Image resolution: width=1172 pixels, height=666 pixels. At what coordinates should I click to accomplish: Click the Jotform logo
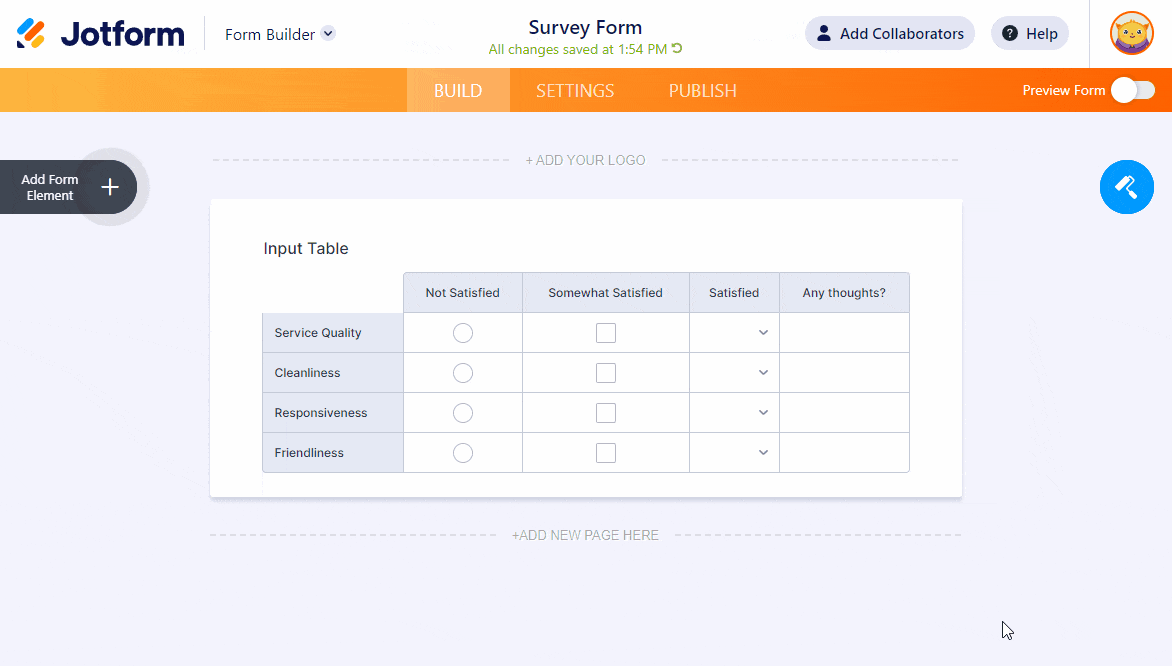coord(100,34)
